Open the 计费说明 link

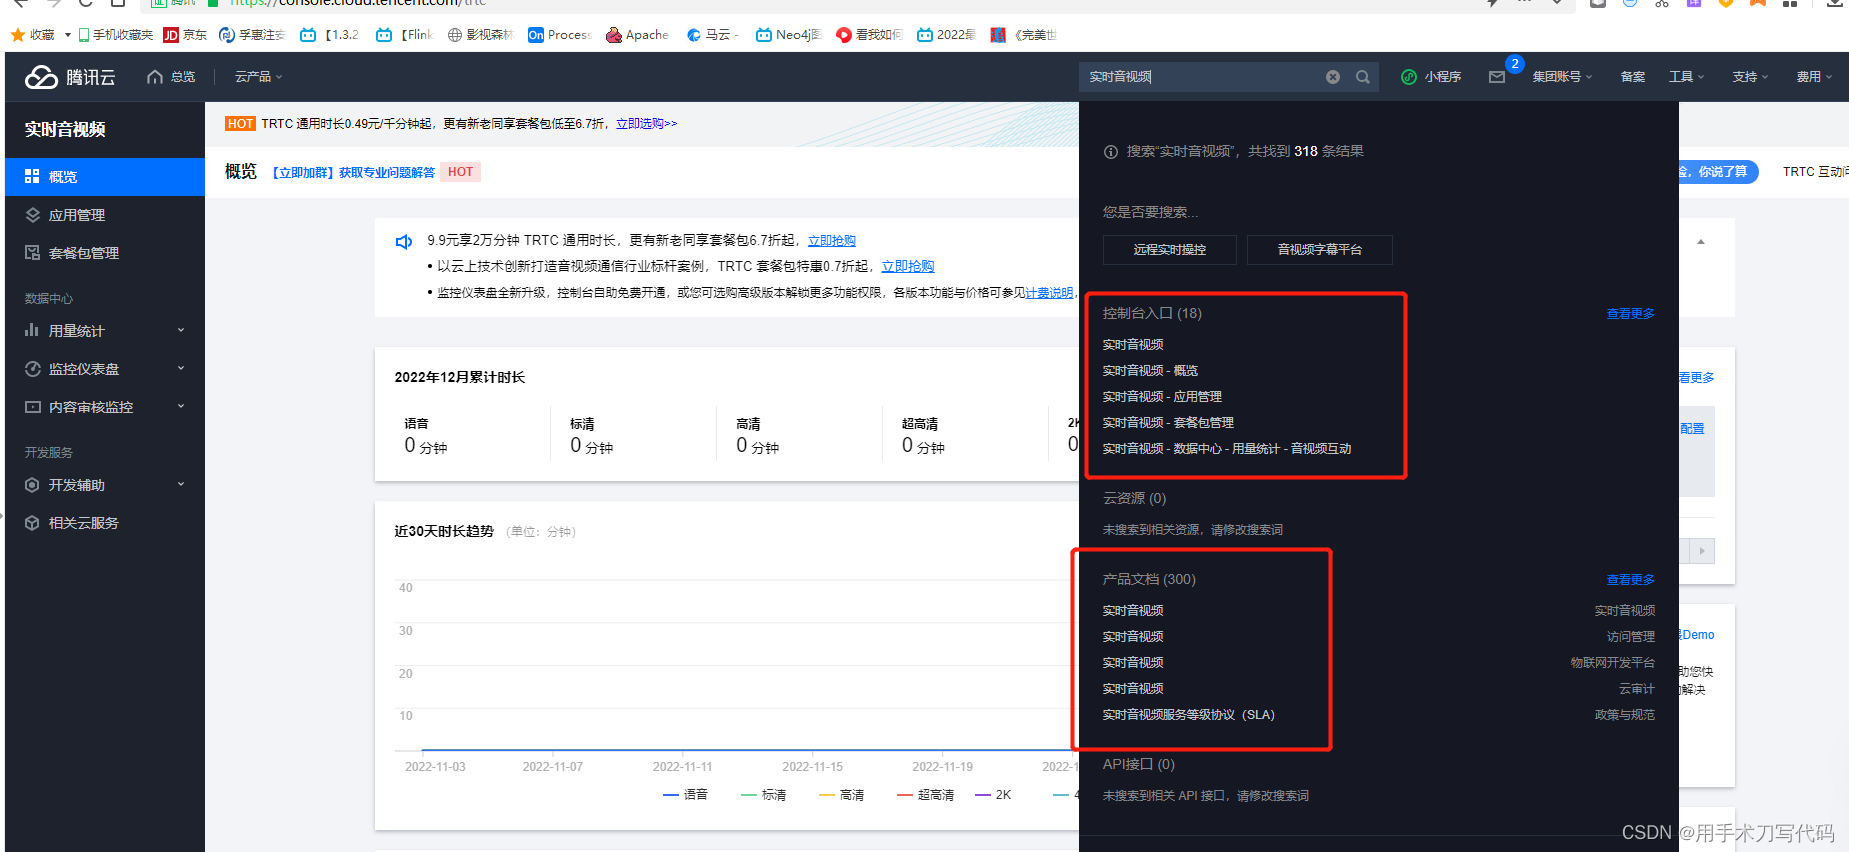(x=1049, y=293)
